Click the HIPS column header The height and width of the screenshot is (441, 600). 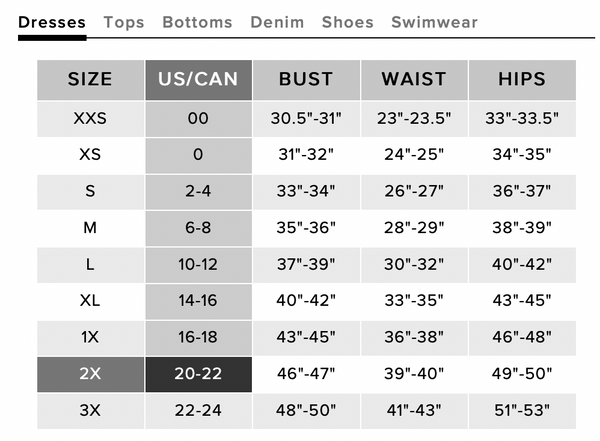(x=522, y=80)
